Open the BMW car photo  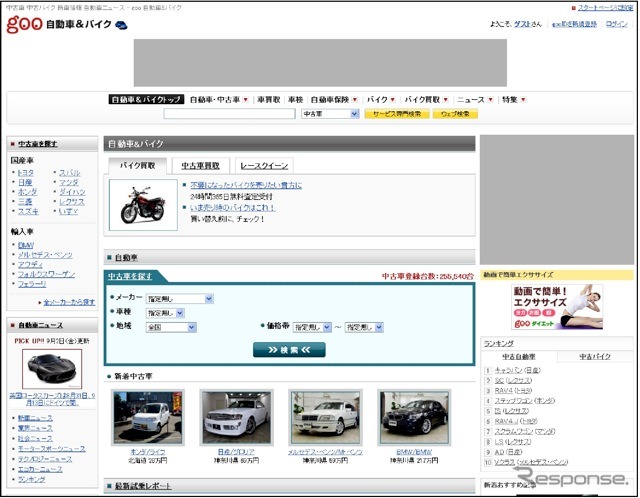pos(414,417)
